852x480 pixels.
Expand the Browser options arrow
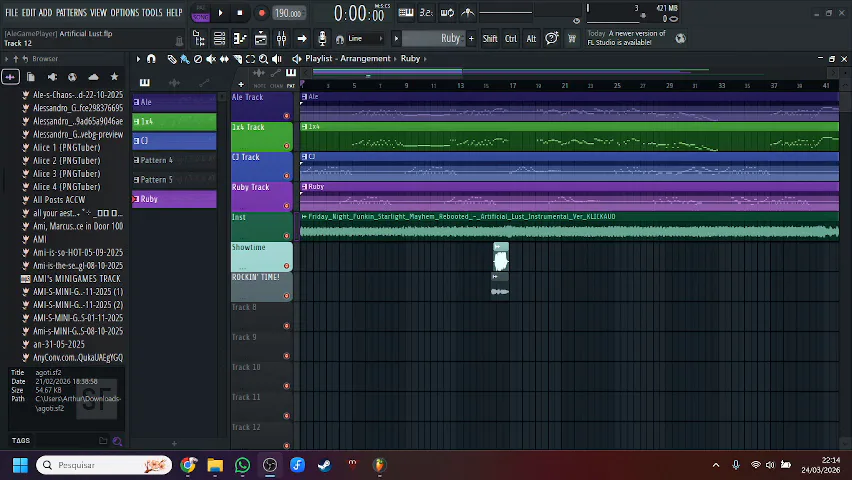click(x=6, y=59)
